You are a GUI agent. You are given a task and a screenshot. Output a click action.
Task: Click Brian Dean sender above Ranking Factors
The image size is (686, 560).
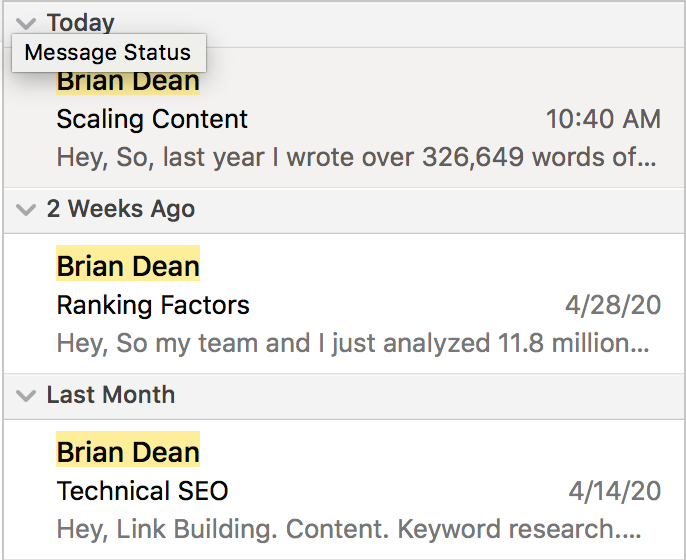pyautogui.click(x=128, y=266)
